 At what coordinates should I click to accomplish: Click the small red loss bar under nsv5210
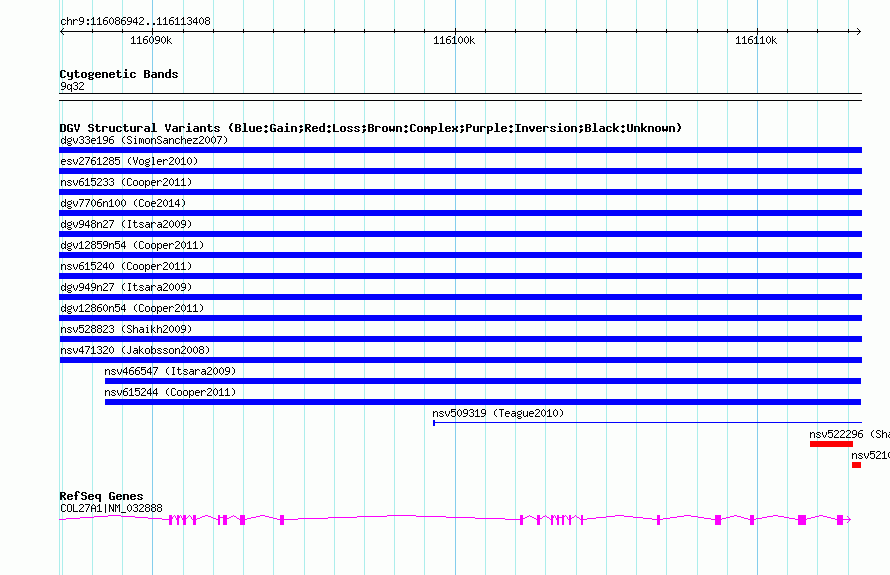857,465
